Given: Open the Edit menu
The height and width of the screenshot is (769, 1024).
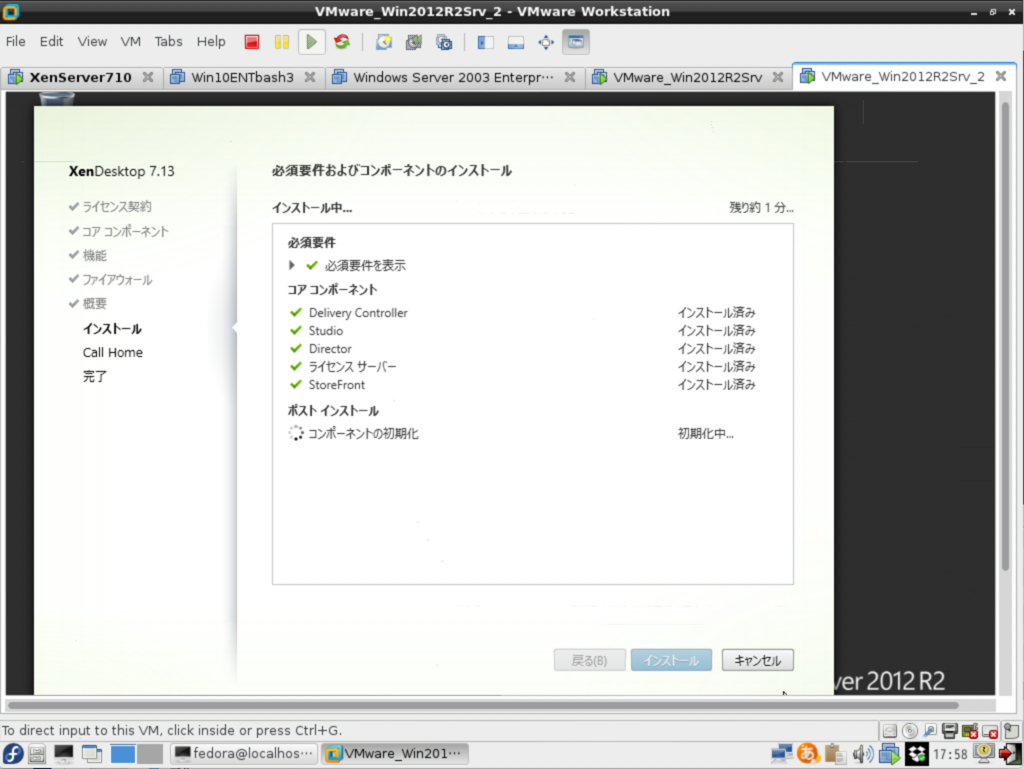Looking at the screenshot, I should coord(51,42).
